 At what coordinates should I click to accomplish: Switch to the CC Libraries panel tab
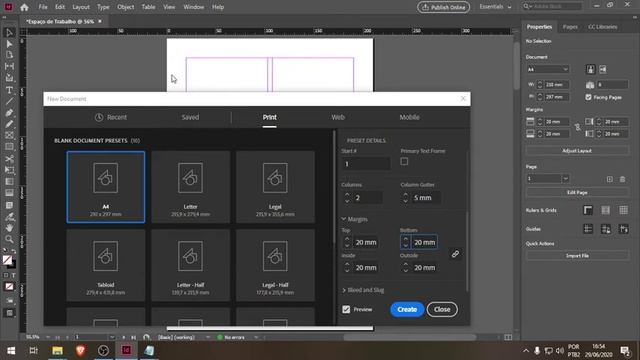(602, 27)
